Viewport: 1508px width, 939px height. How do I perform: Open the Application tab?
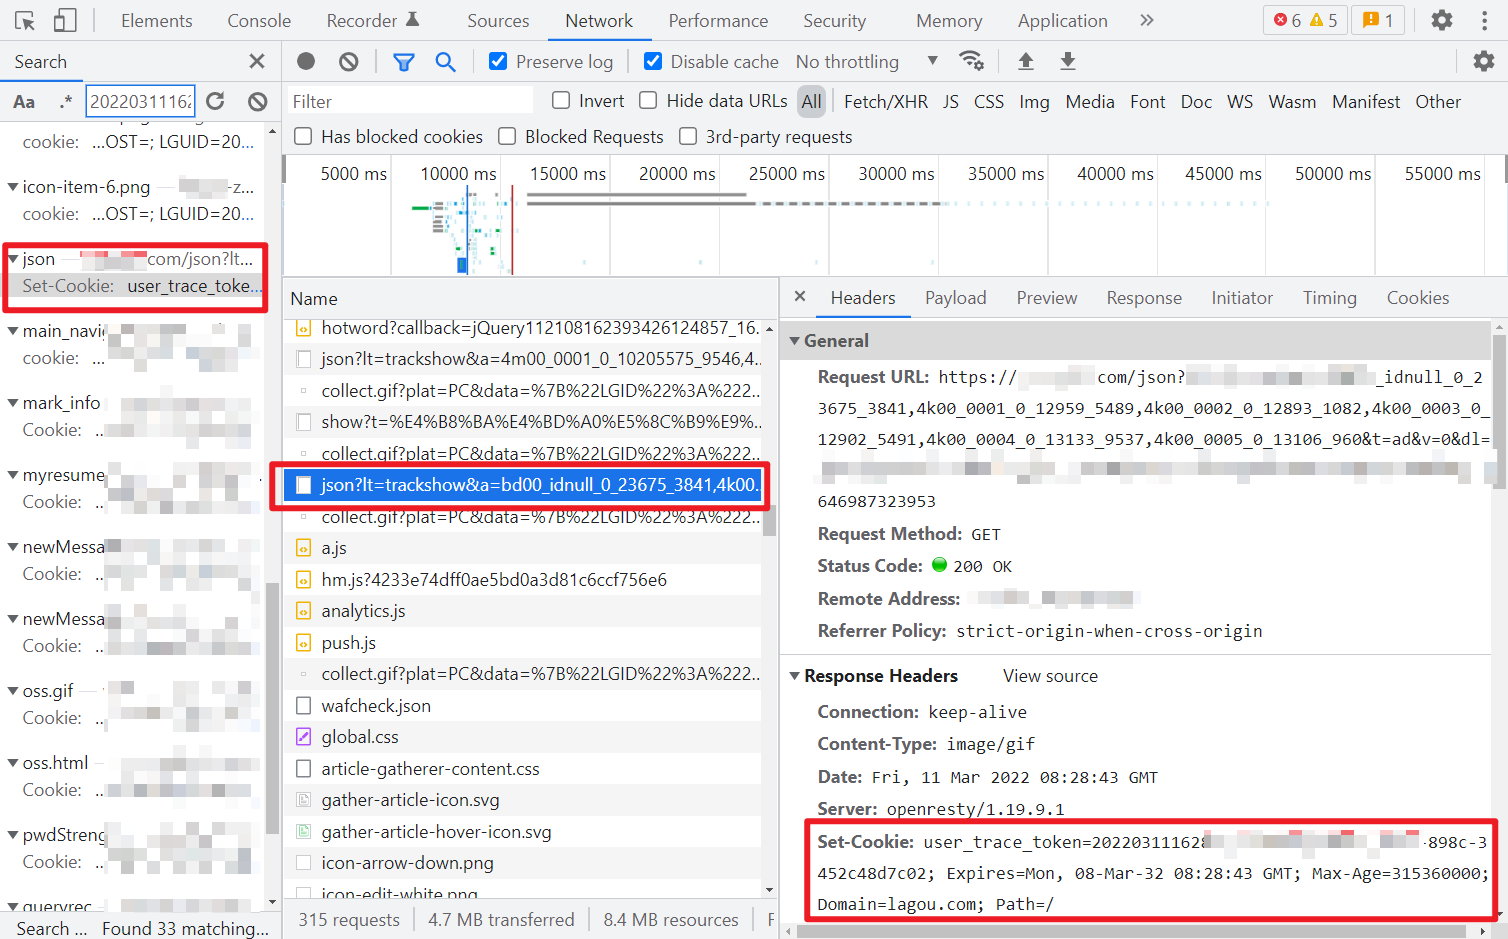(1062, 20)
